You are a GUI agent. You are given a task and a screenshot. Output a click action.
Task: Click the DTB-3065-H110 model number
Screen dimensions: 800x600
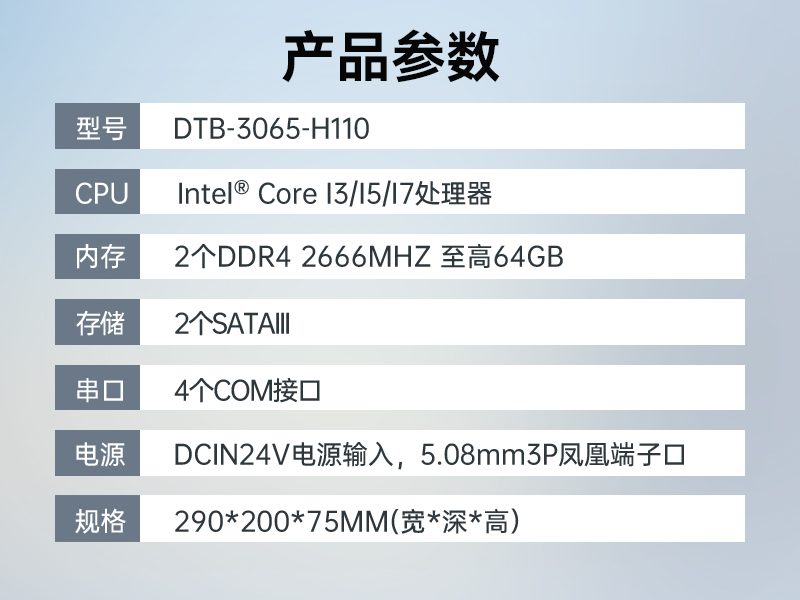[x=271, y=128]
